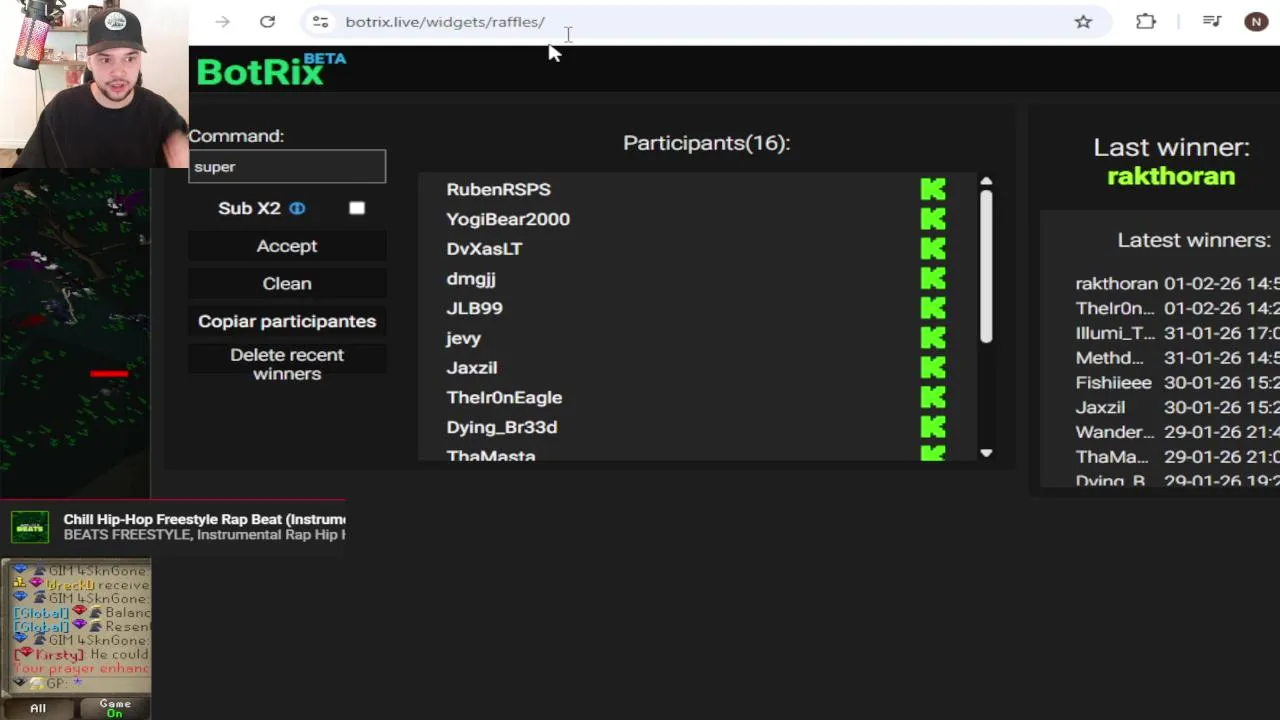Click Wander... row in Latest winners

pyautogui.click(x=1177, y=432)
